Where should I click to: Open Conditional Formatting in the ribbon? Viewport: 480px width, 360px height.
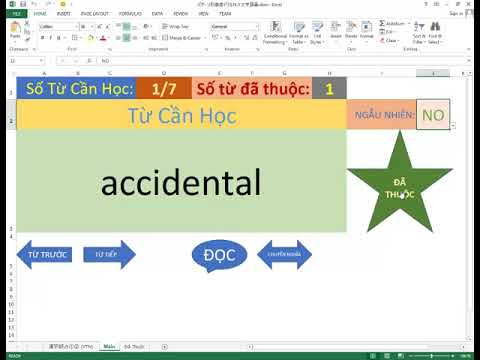coord(275,33)
